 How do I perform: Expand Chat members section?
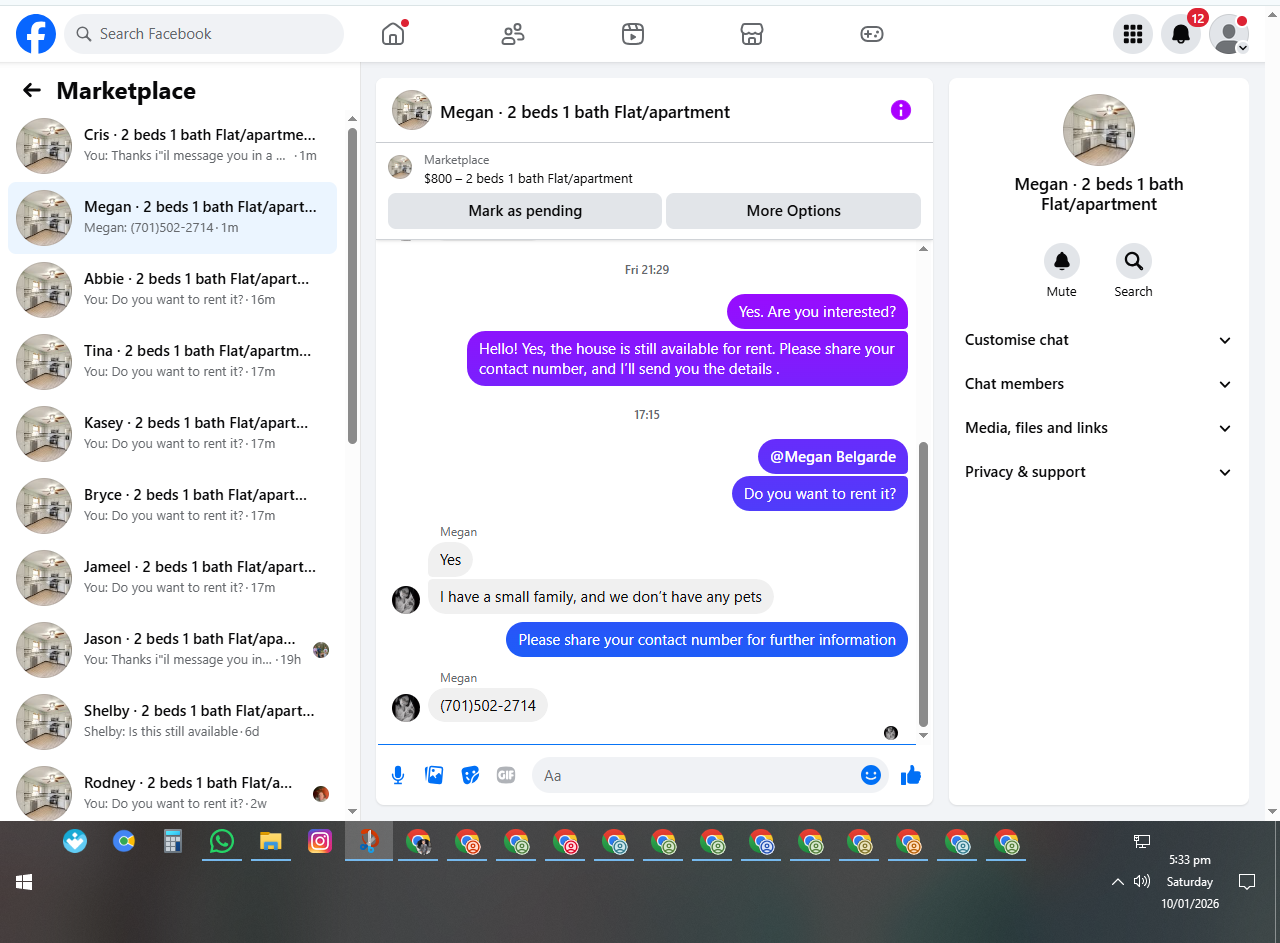pyautogui.click(x=1098, y=384)
